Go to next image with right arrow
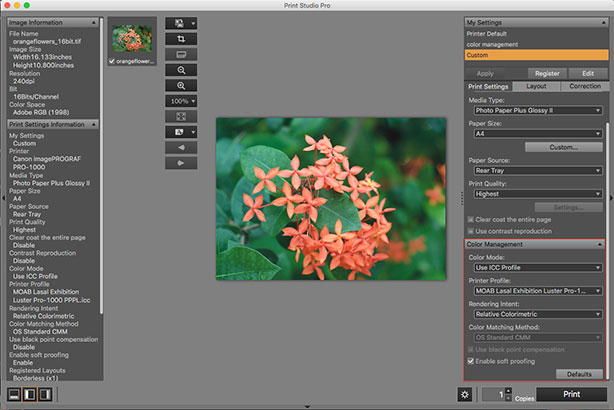 point(181,163)
